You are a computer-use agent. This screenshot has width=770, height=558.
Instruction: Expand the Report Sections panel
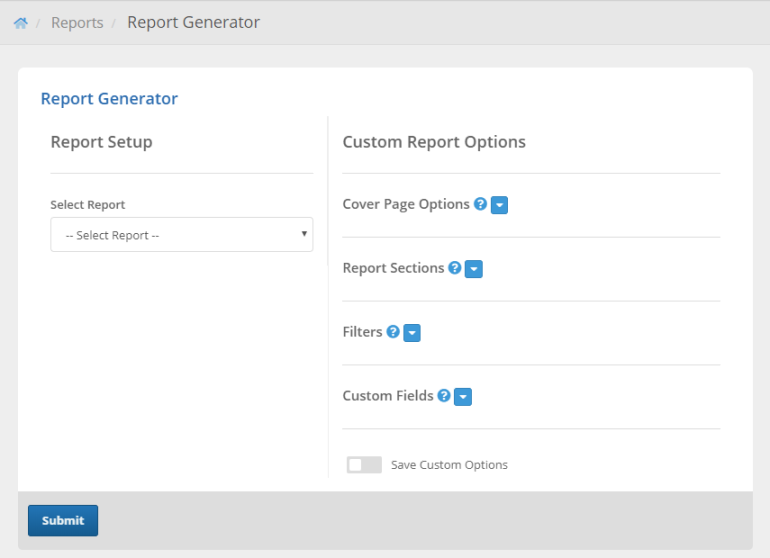click(474, 269)
